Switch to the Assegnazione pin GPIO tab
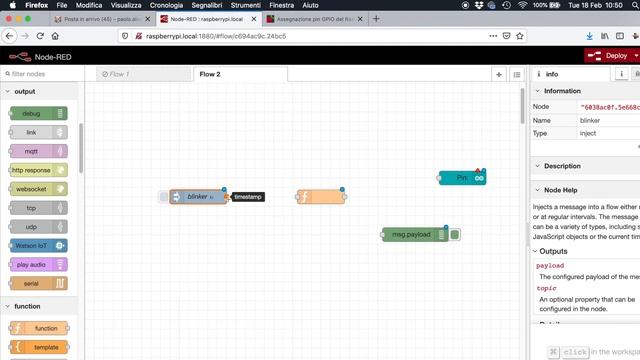The width and height of the screenshot is (640, 360). (x=315, y=19)
